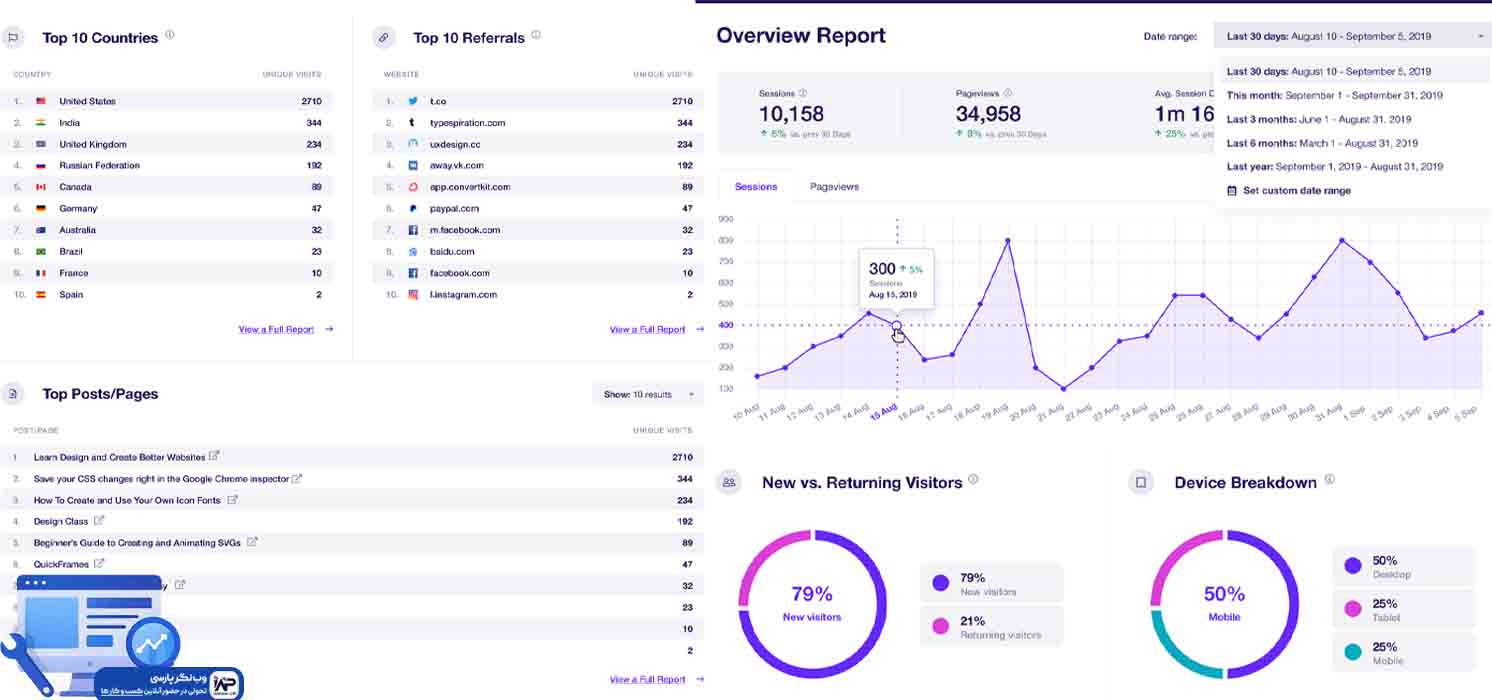Click the info icon beside Top 10 Referrals
This screenshot has width=1492, height=700.
(536, 35)
